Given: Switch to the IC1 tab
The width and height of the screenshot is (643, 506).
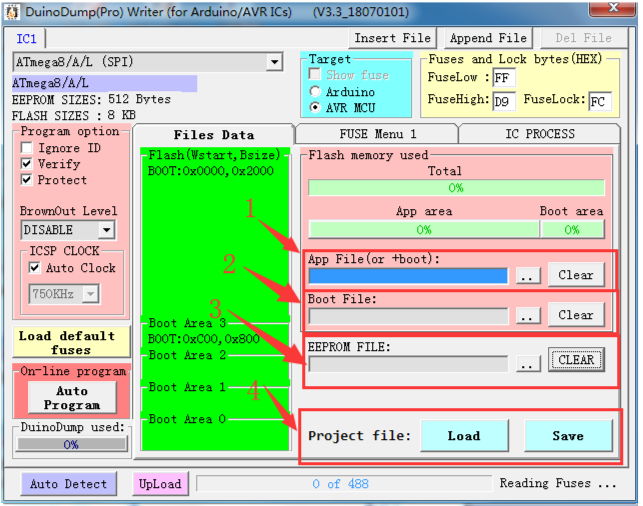Looking at the screenshot, I should click(x=26, y=39).
